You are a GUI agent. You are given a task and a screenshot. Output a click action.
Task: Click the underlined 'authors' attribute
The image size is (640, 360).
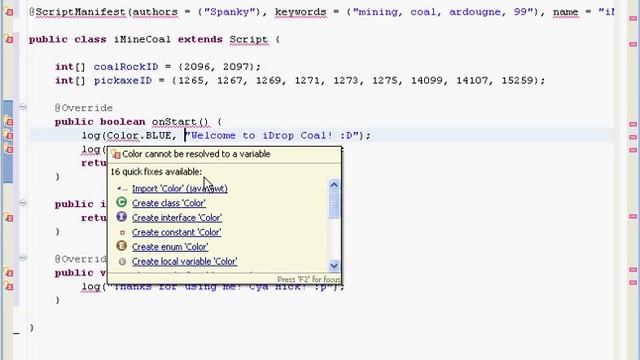[x=155, y=12]
